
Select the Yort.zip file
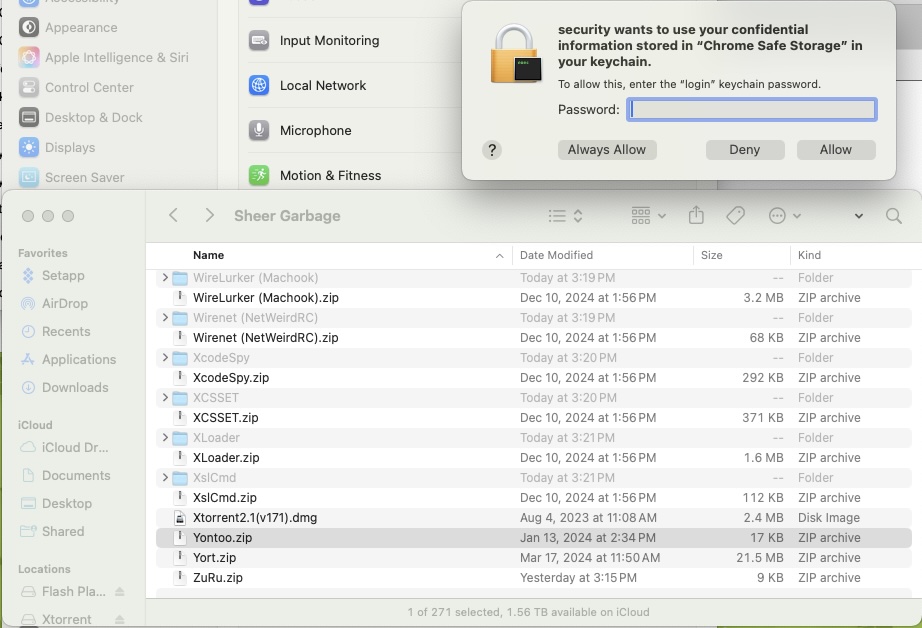coord(214,558)
